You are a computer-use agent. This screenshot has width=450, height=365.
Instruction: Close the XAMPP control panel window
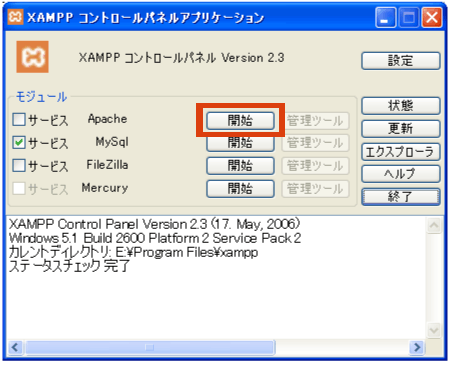(x=432, y=17)
